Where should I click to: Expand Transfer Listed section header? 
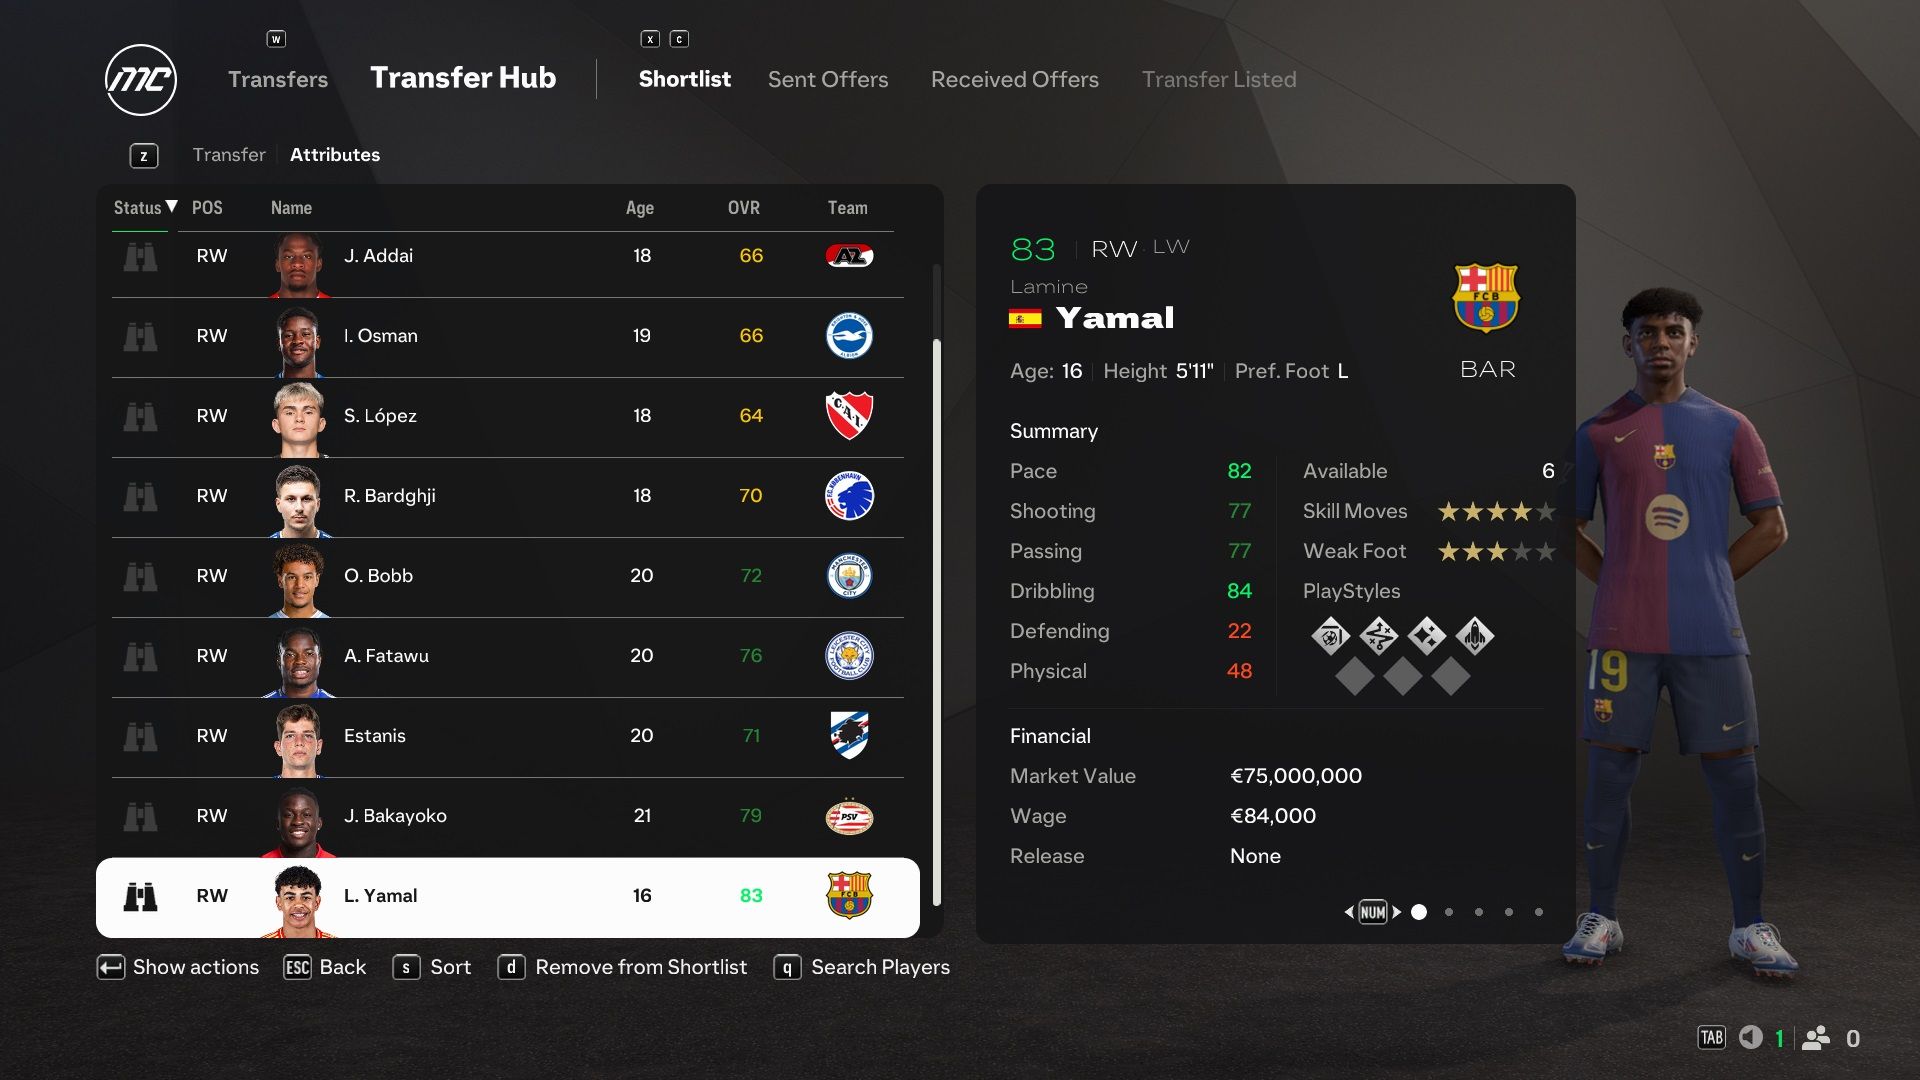point(1218,79)
